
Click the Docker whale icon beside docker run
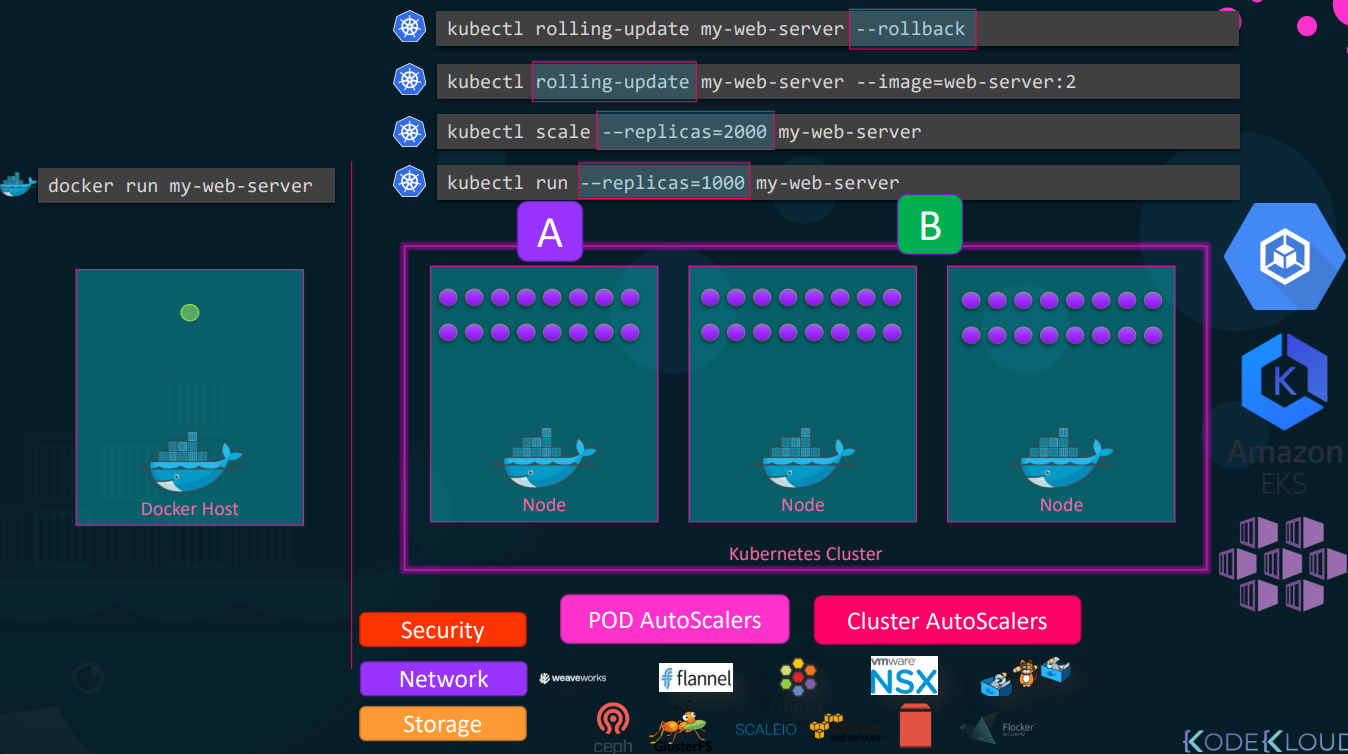tap(17, 185)
